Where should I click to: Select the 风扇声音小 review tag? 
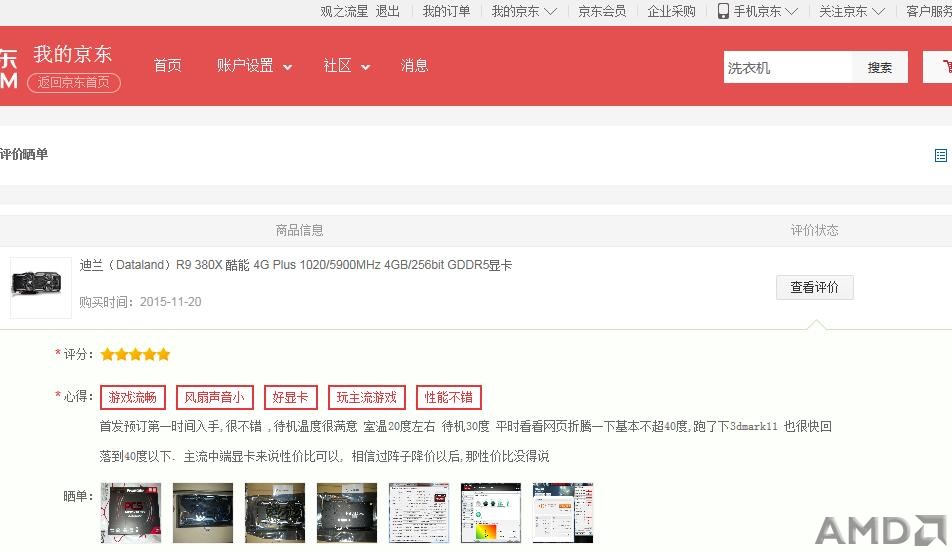click(x=214, y=397)
